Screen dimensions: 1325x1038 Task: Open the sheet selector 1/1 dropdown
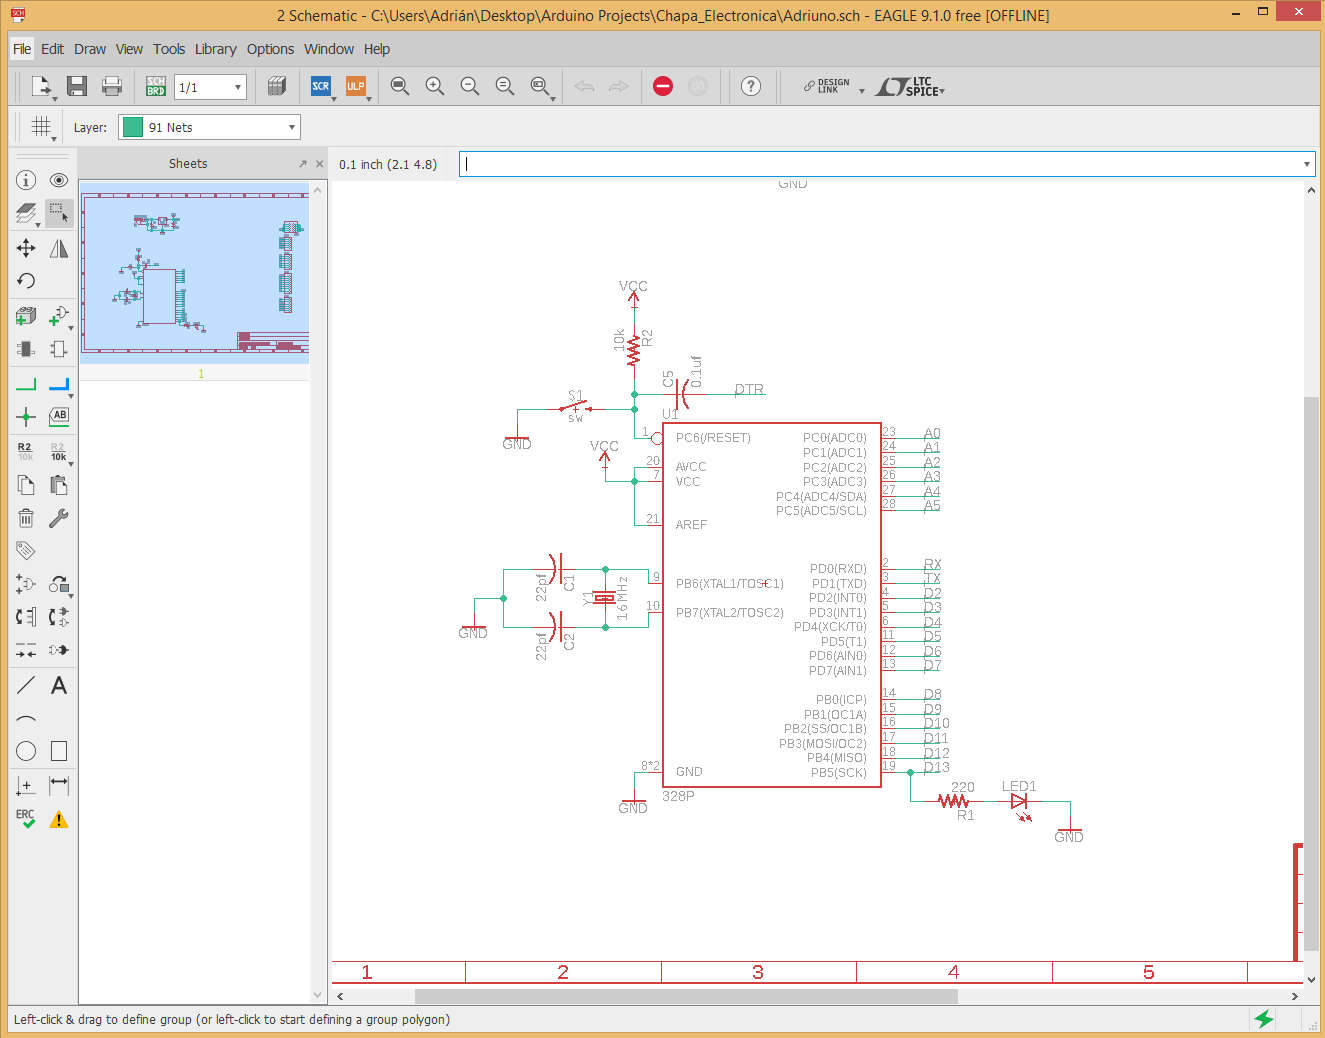pos(210,87)
